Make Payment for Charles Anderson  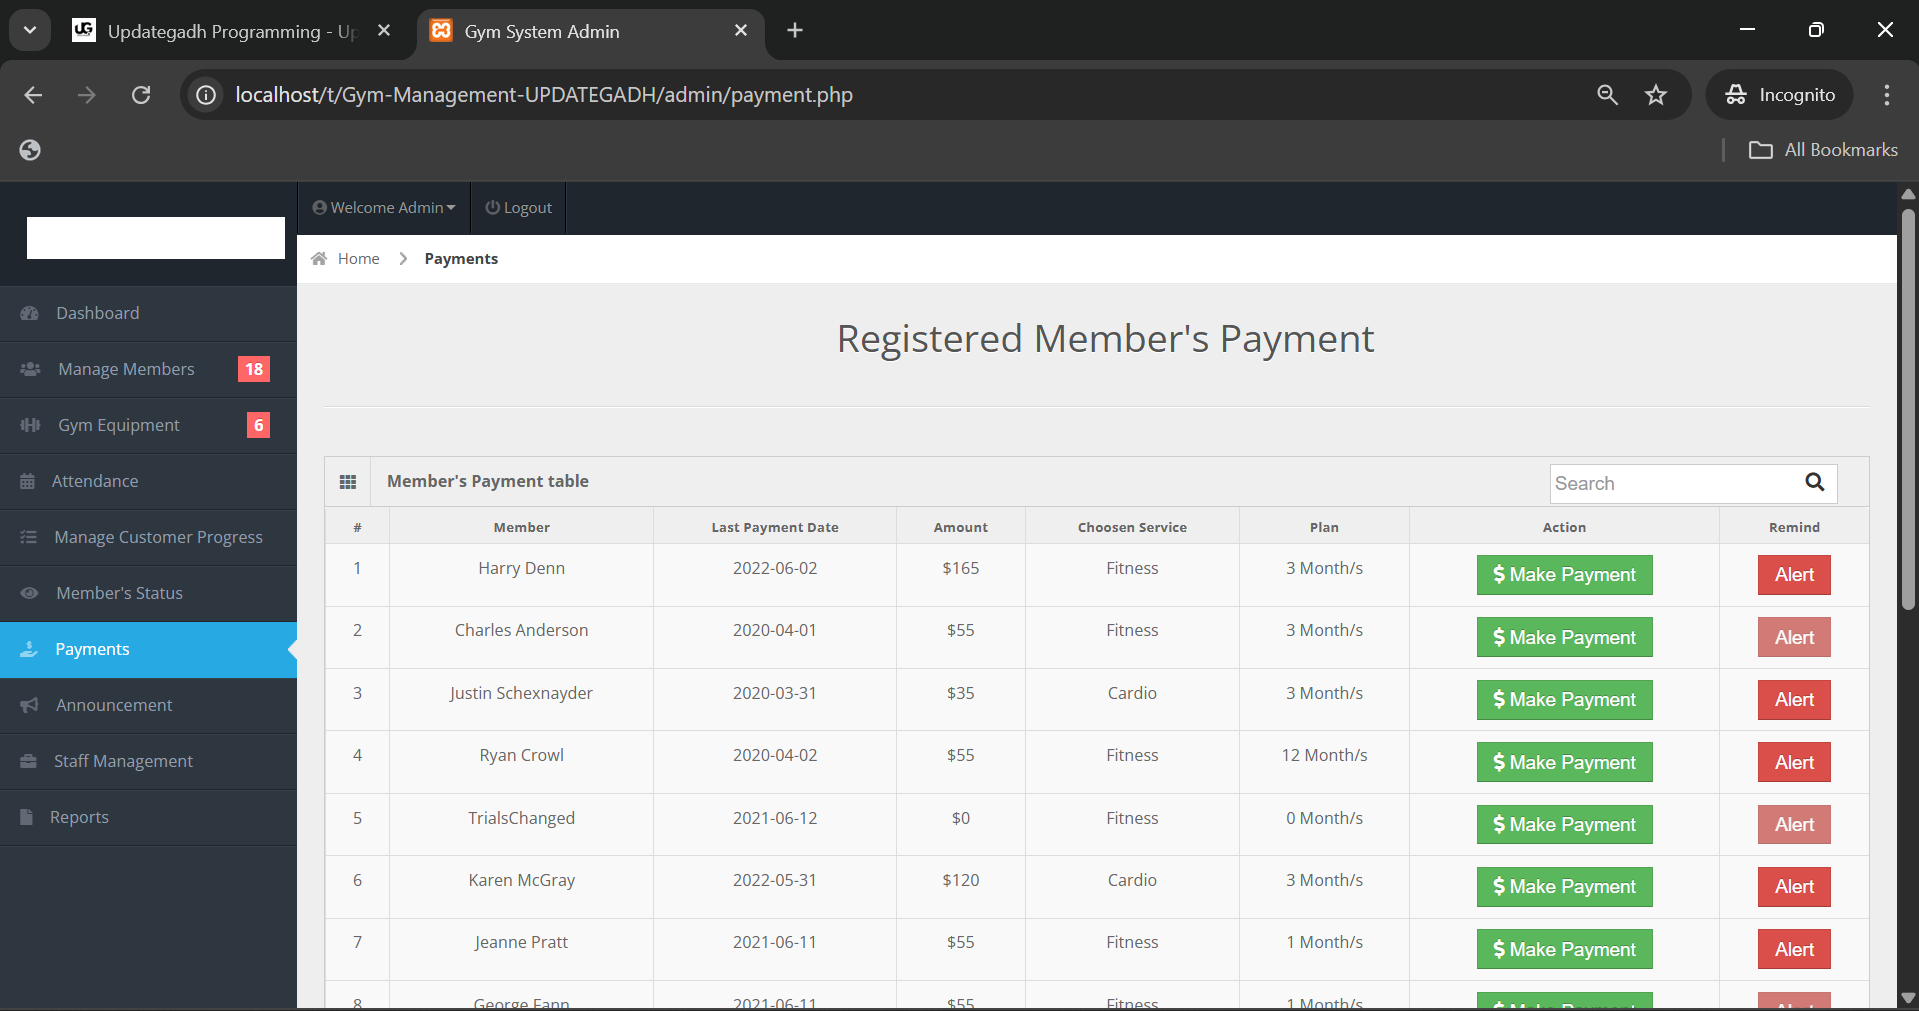(x=1564, y=637)
